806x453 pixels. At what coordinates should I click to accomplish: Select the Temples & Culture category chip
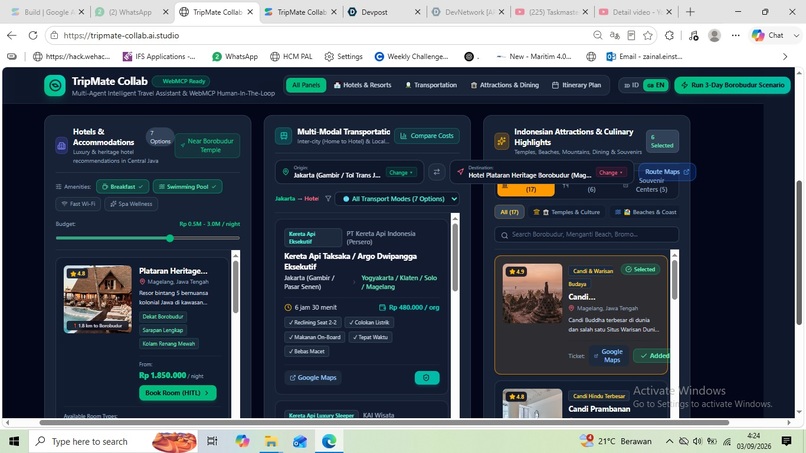click(x=566, y=212)
